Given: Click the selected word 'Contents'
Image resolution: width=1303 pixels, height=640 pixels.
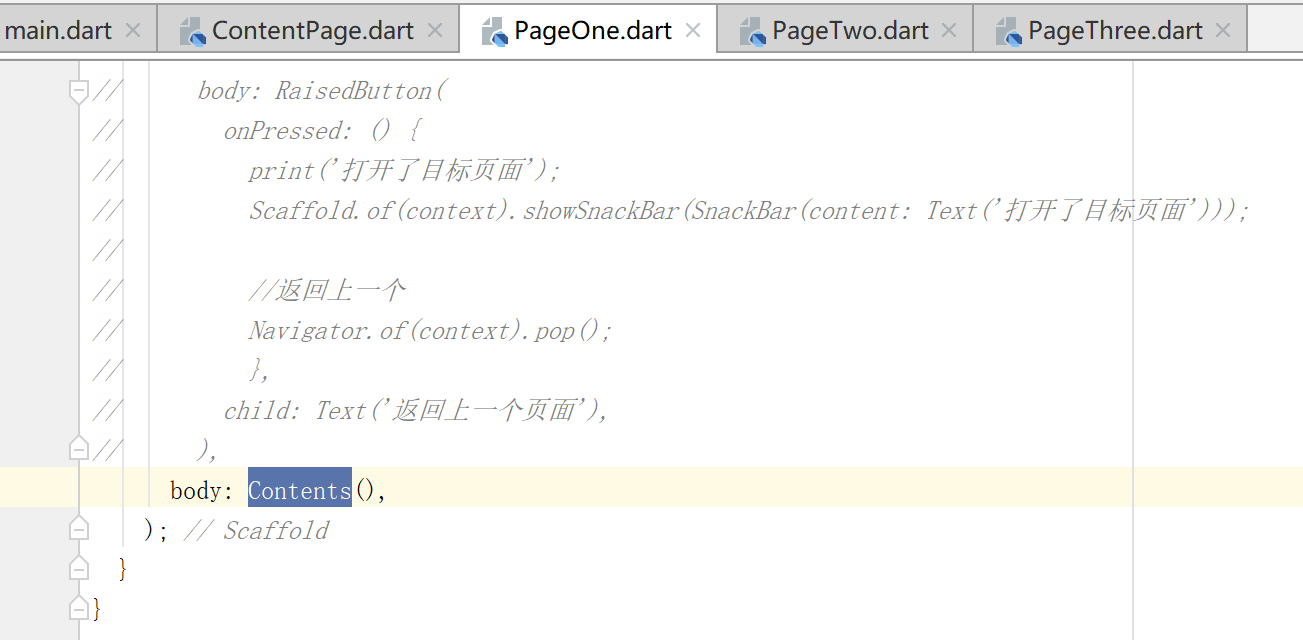Looking at the screenshot, I should click(300, 490).
